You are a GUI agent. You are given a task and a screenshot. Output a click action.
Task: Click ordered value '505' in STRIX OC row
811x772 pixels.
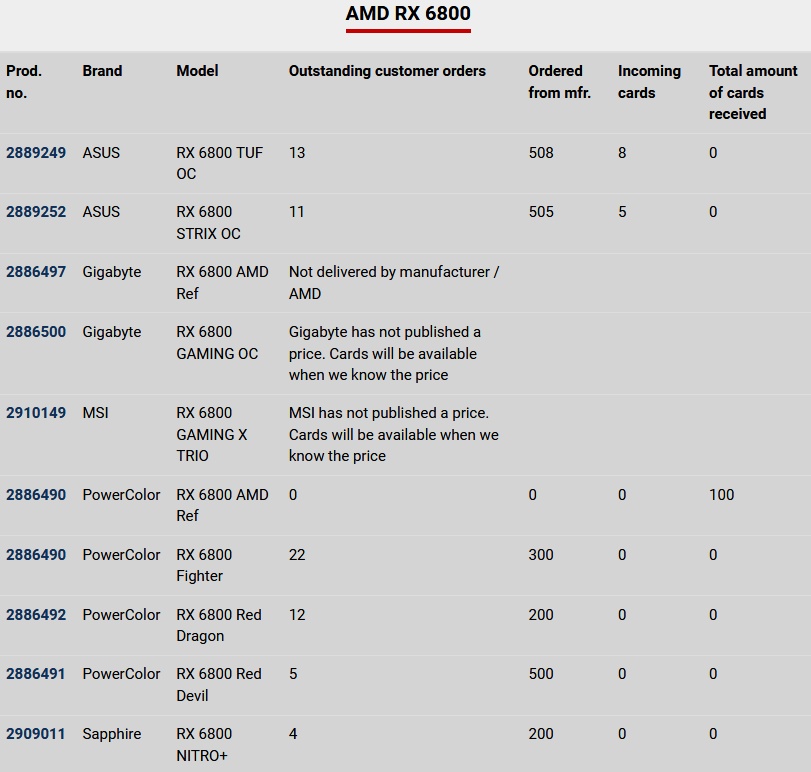[541, 211]
